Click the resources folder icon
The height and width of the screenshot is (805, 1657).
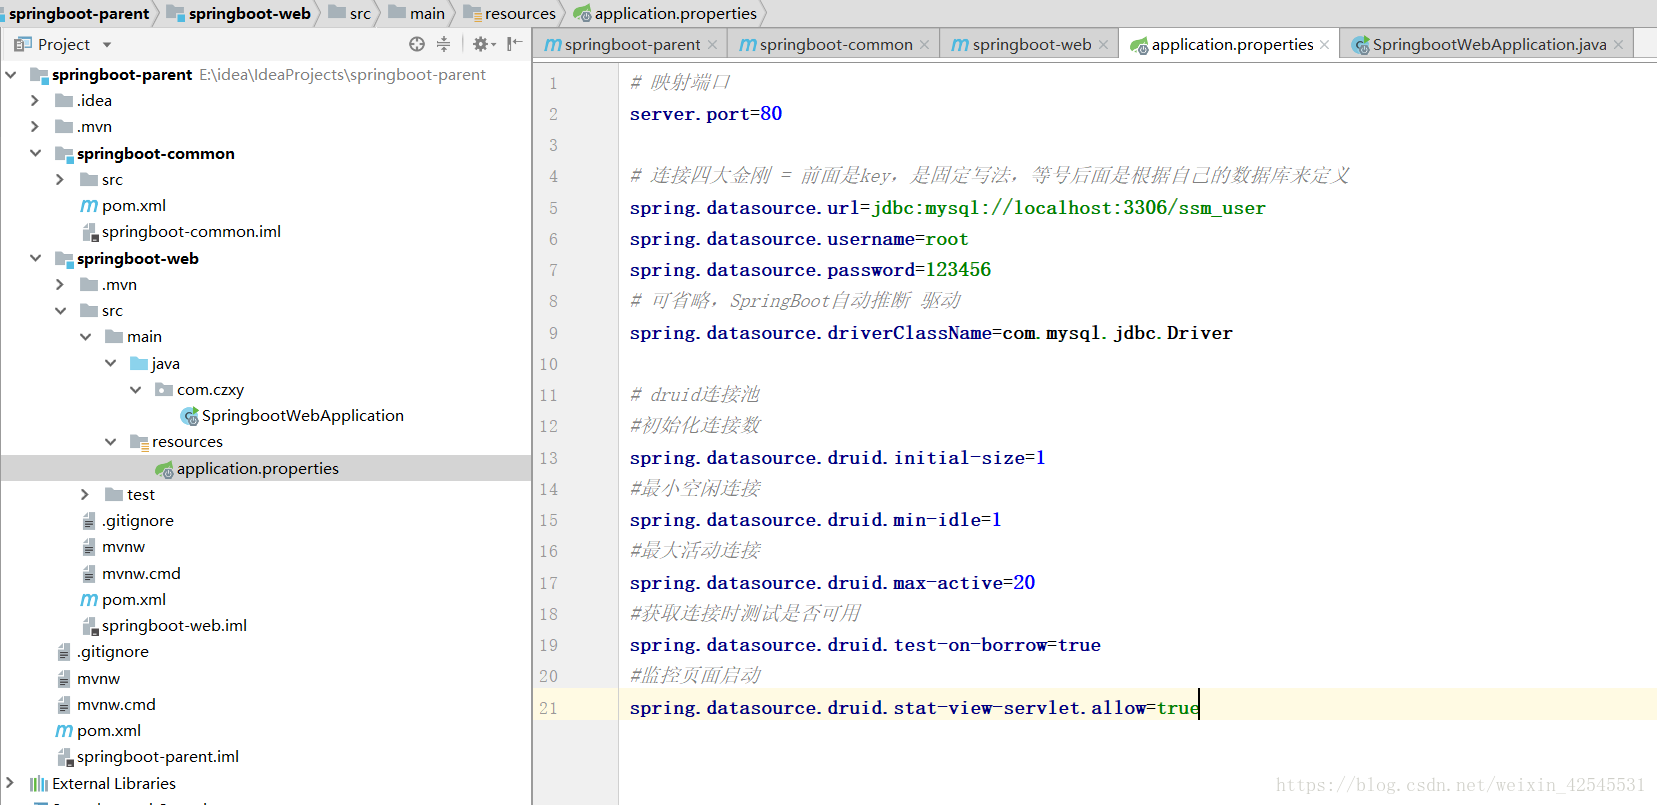[x=139, y=442]
